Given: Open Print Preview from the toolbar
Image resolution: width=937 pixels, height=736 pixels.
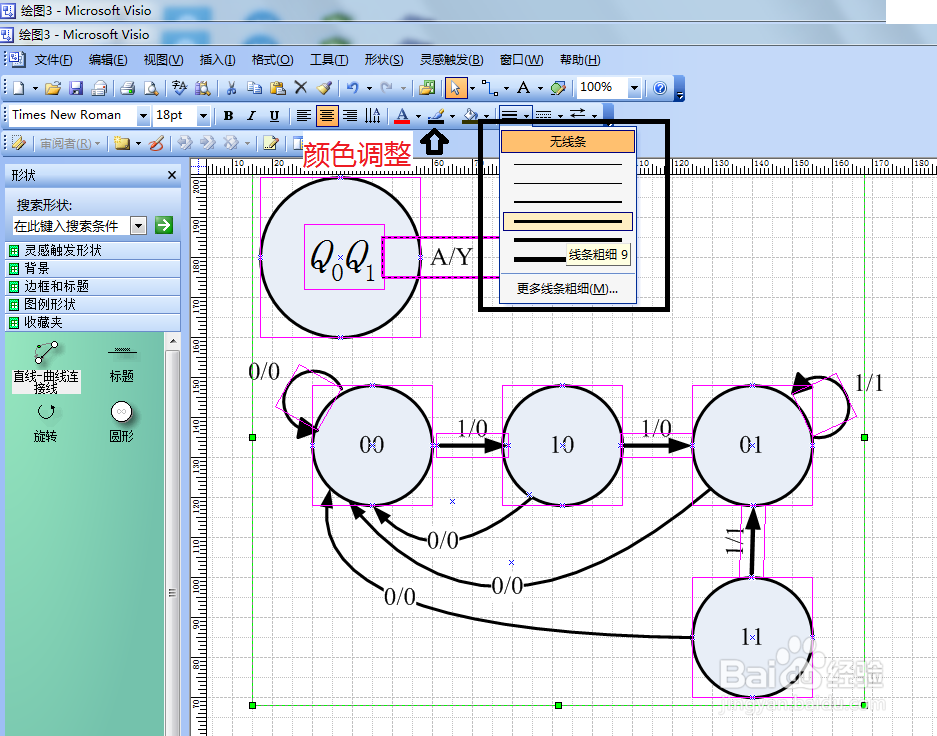Looking at the screenshot, I should coord(151,88).
